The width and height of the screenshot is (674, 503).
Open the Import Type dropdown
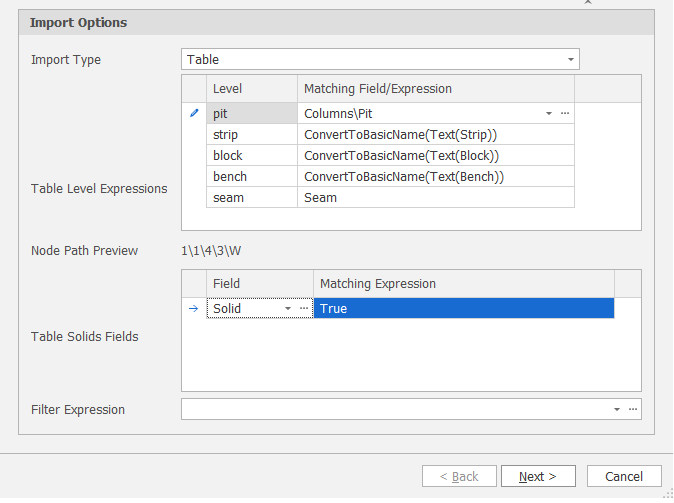[x=571, y=60]
